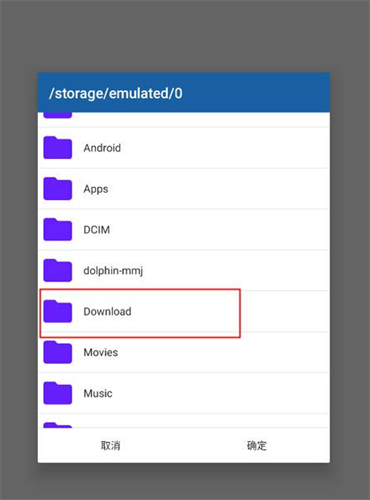Pick the Music directory label
The height and width of the screenshot is (500, 370).
[98, 393]
